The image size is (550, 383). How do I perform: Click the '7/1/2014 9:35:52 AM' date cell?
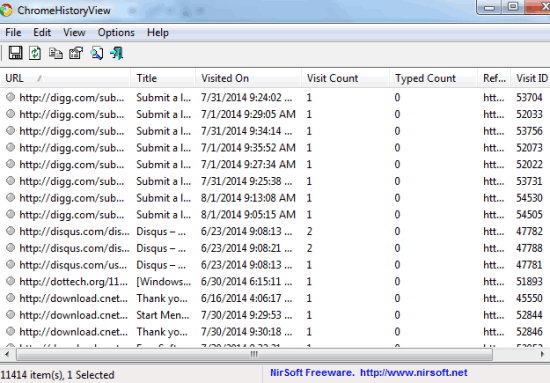tap(248, 148)
